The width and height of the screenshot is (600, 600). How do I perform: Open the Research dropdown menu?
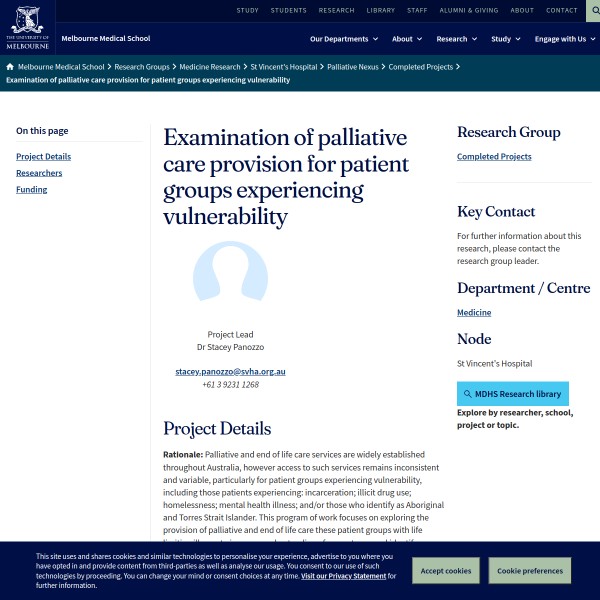point(456,39)
